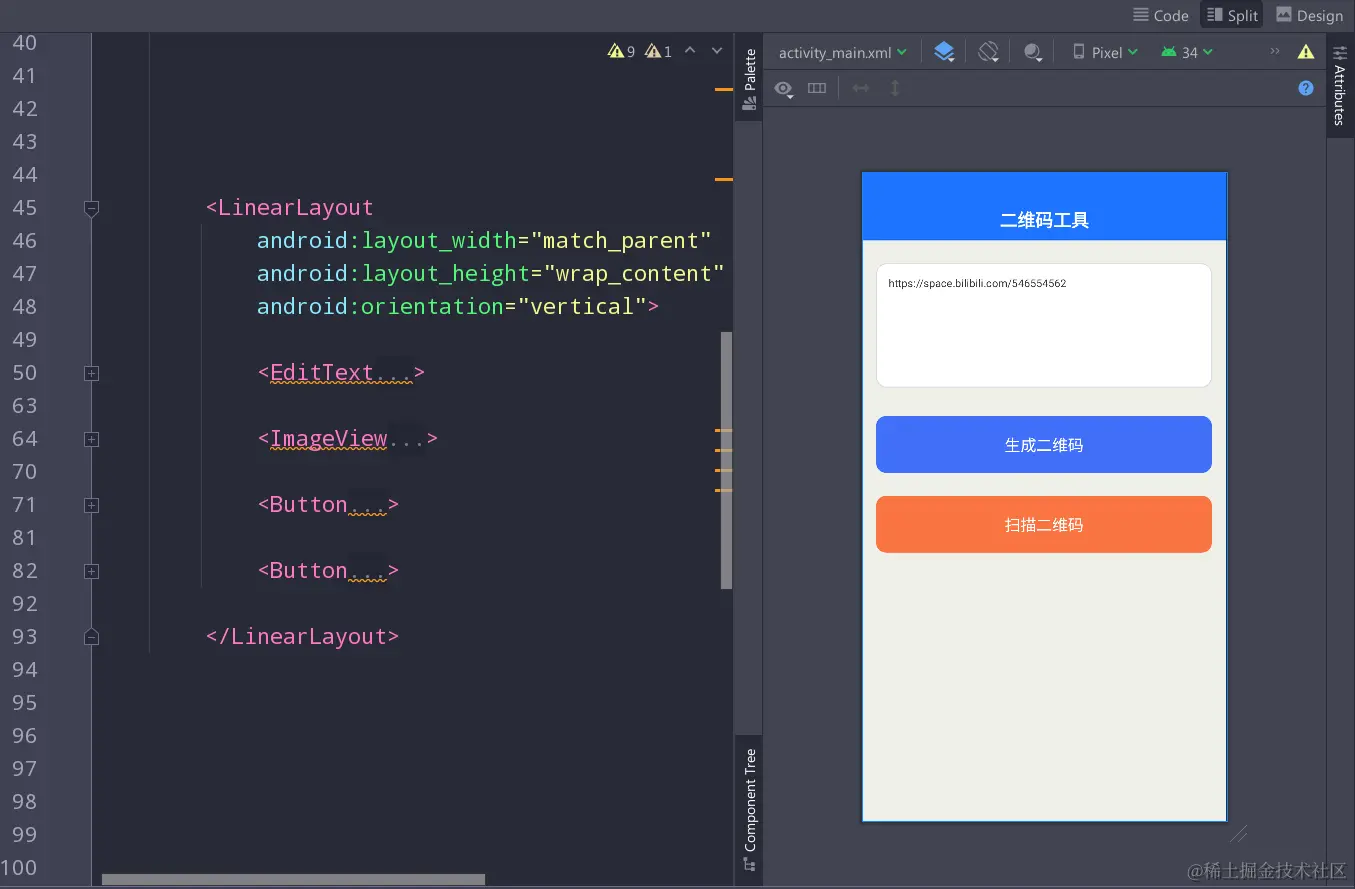Expand the folded EditText block
This screenshot has width=1355, height=889.
pyautogui.click(x=92, y=373)
